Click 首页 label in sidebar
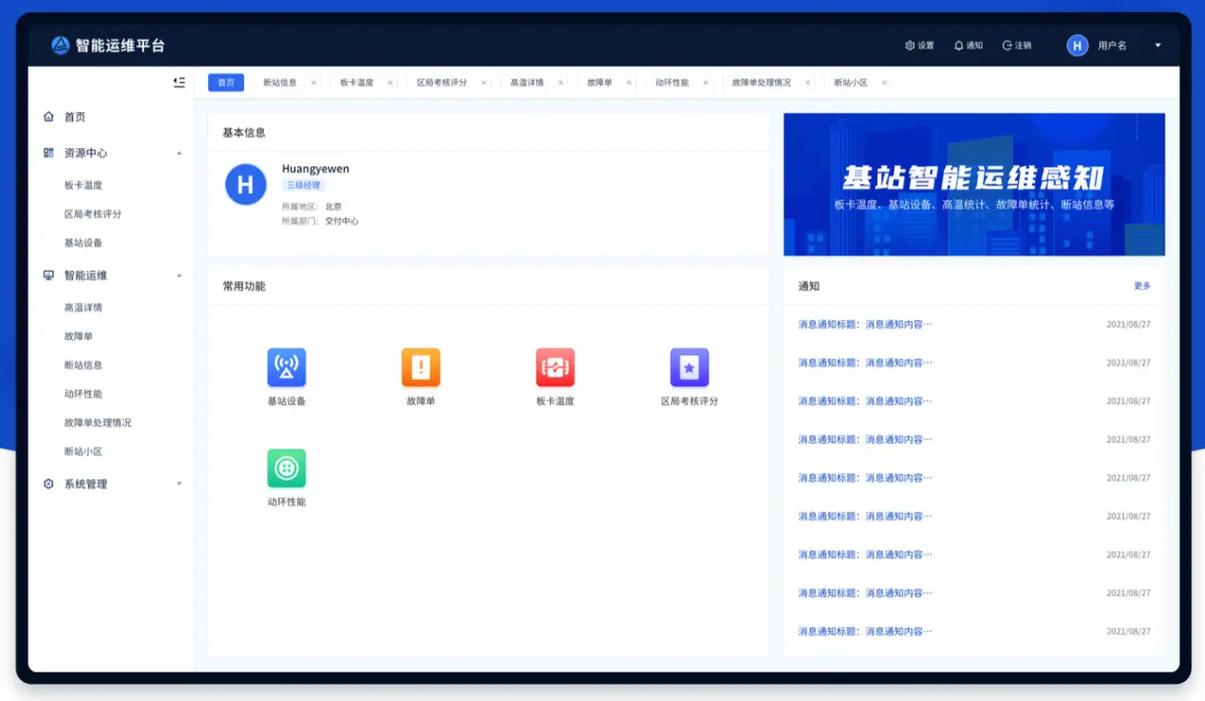Image resolution: width=1205 pixels, height=701 pixels. point(75,117)
